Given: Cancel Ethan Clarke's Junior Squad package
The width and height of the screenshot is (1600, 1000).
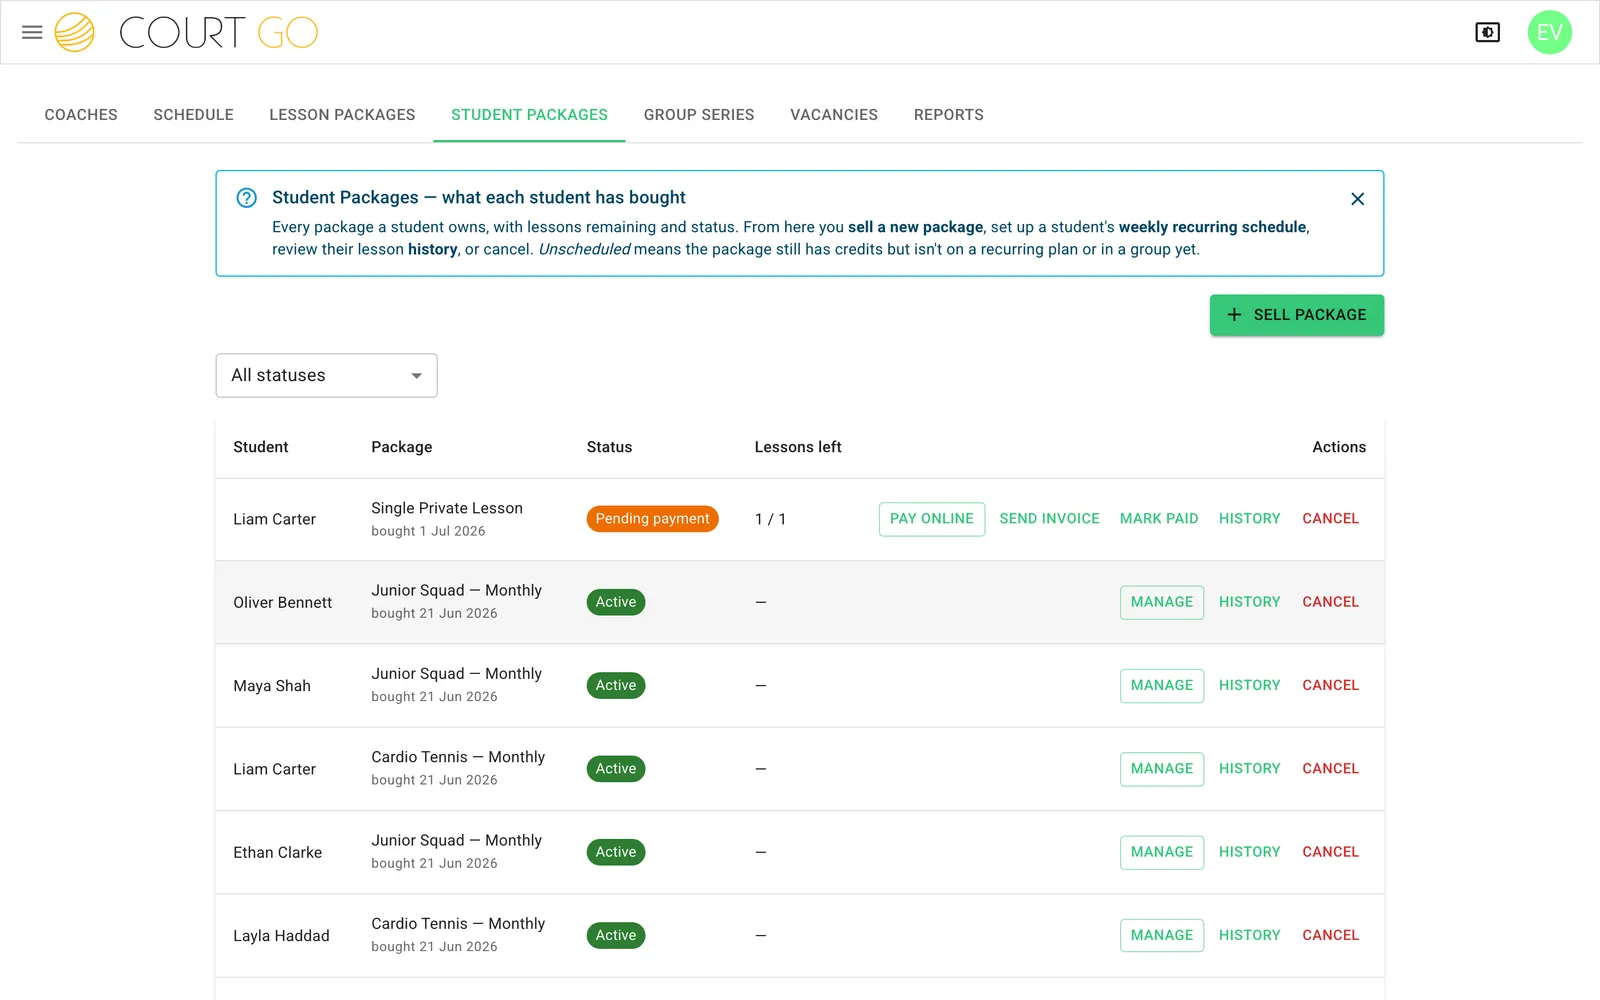Looking at the screenshot, I should pos(1330,852).
